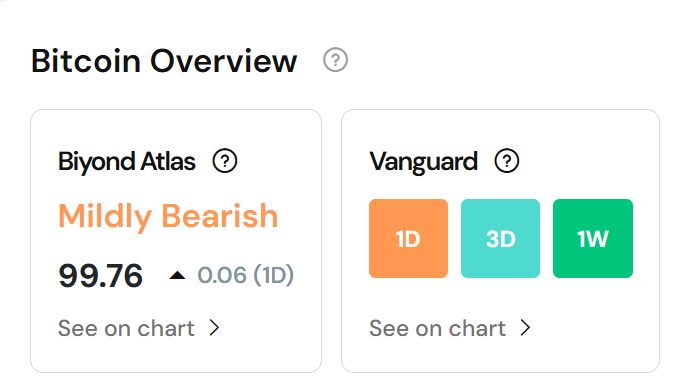This screenshot has width=680, height=389.
Task: Open help icon next to Bitcoin Overview
Action: coord(335,60)
